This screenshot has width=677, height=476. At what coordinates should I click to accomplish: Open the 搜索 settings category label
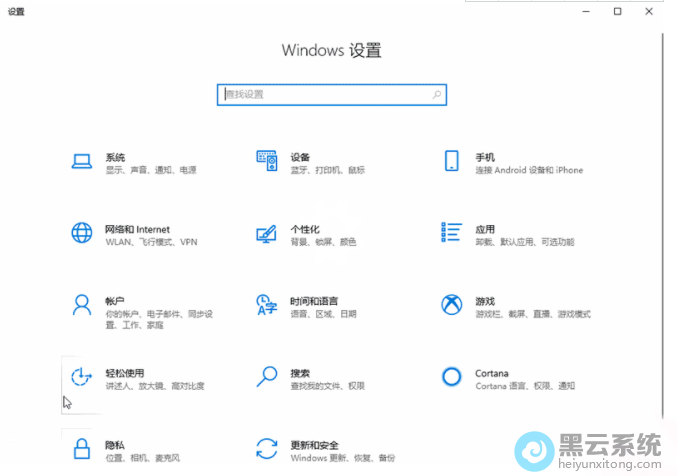pyautogui.click(x=300, y=372)
